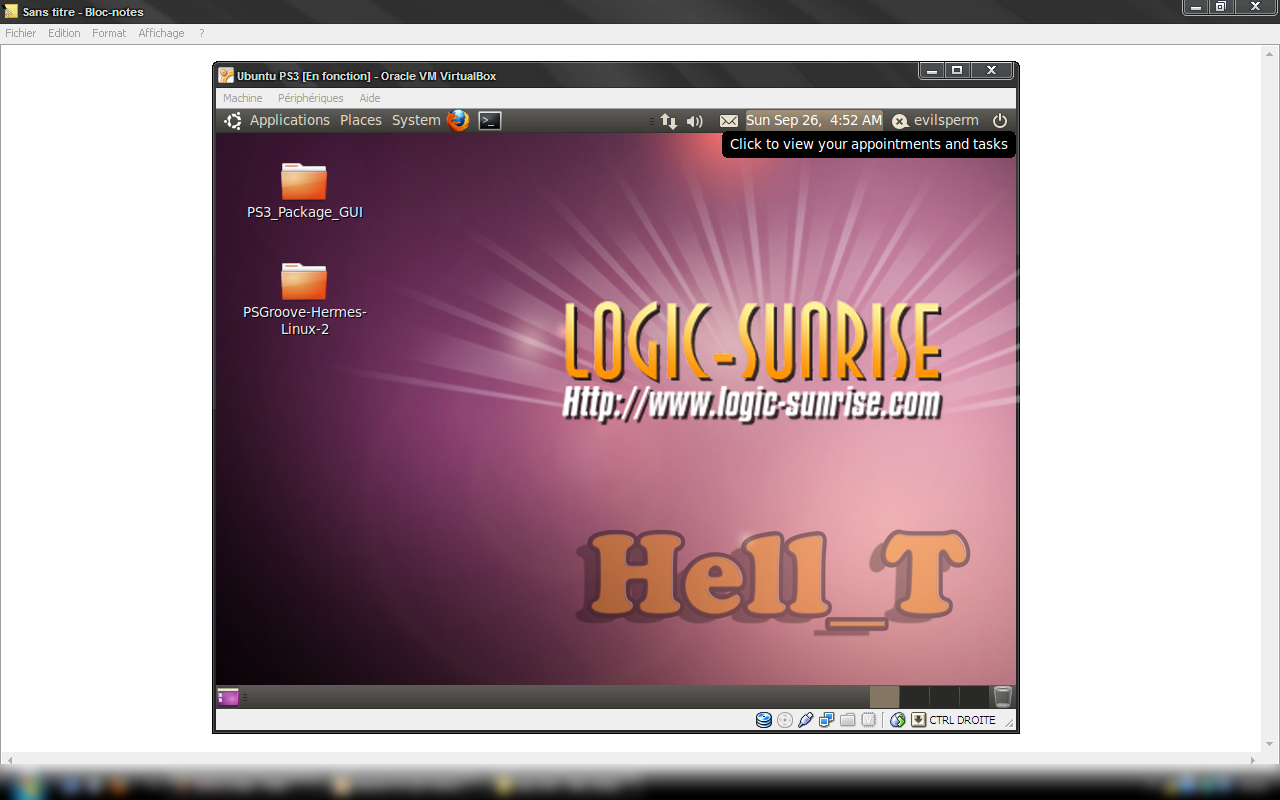
Task: Click the Ubuntu logo beside Applications
Action: 233,120
